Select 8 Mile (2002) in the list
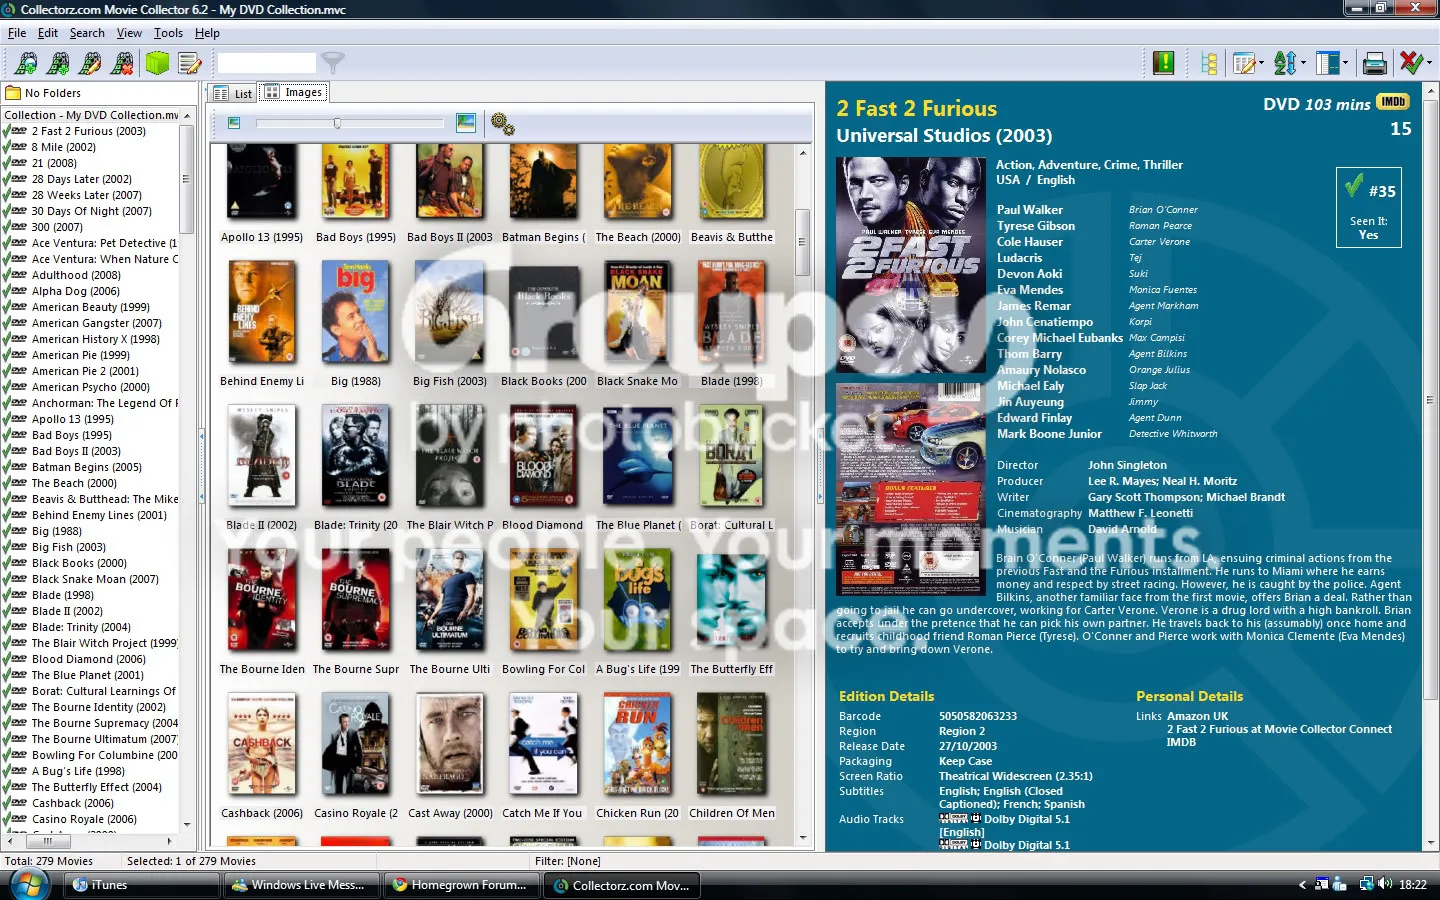 (64, 147)
